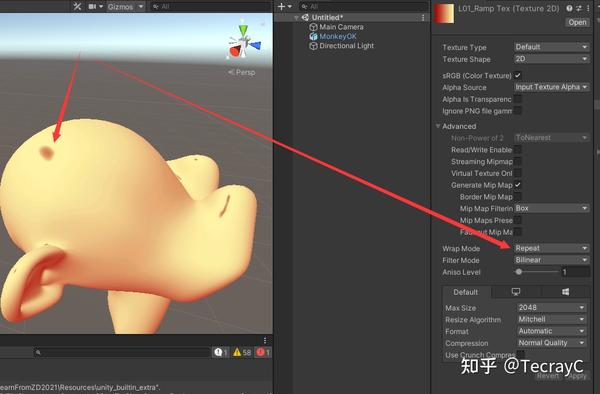The width and height of the screenshot is (600, 394).
Task: Collapse the Untitled scene in hierarchy
Action: click(x=296, y=18)
